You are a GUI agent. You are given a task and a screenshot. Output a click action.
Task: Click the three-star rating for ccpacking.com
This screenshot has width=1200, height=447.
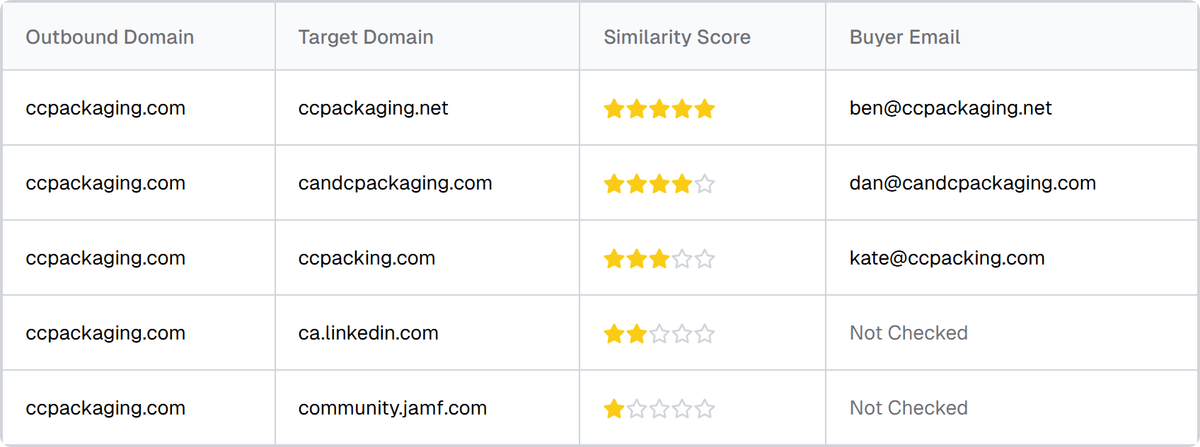pos(659,259)
